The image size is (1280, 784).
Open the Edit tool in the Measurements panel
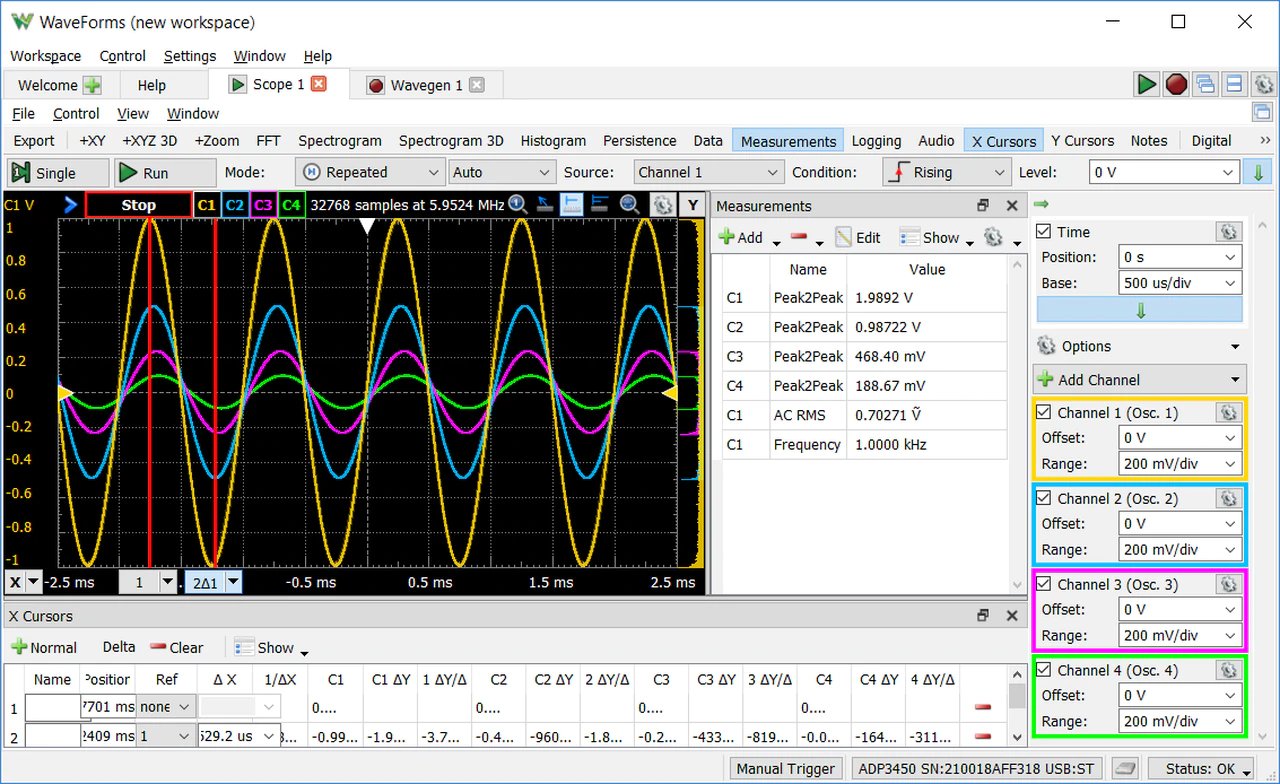tap(857, 237)
